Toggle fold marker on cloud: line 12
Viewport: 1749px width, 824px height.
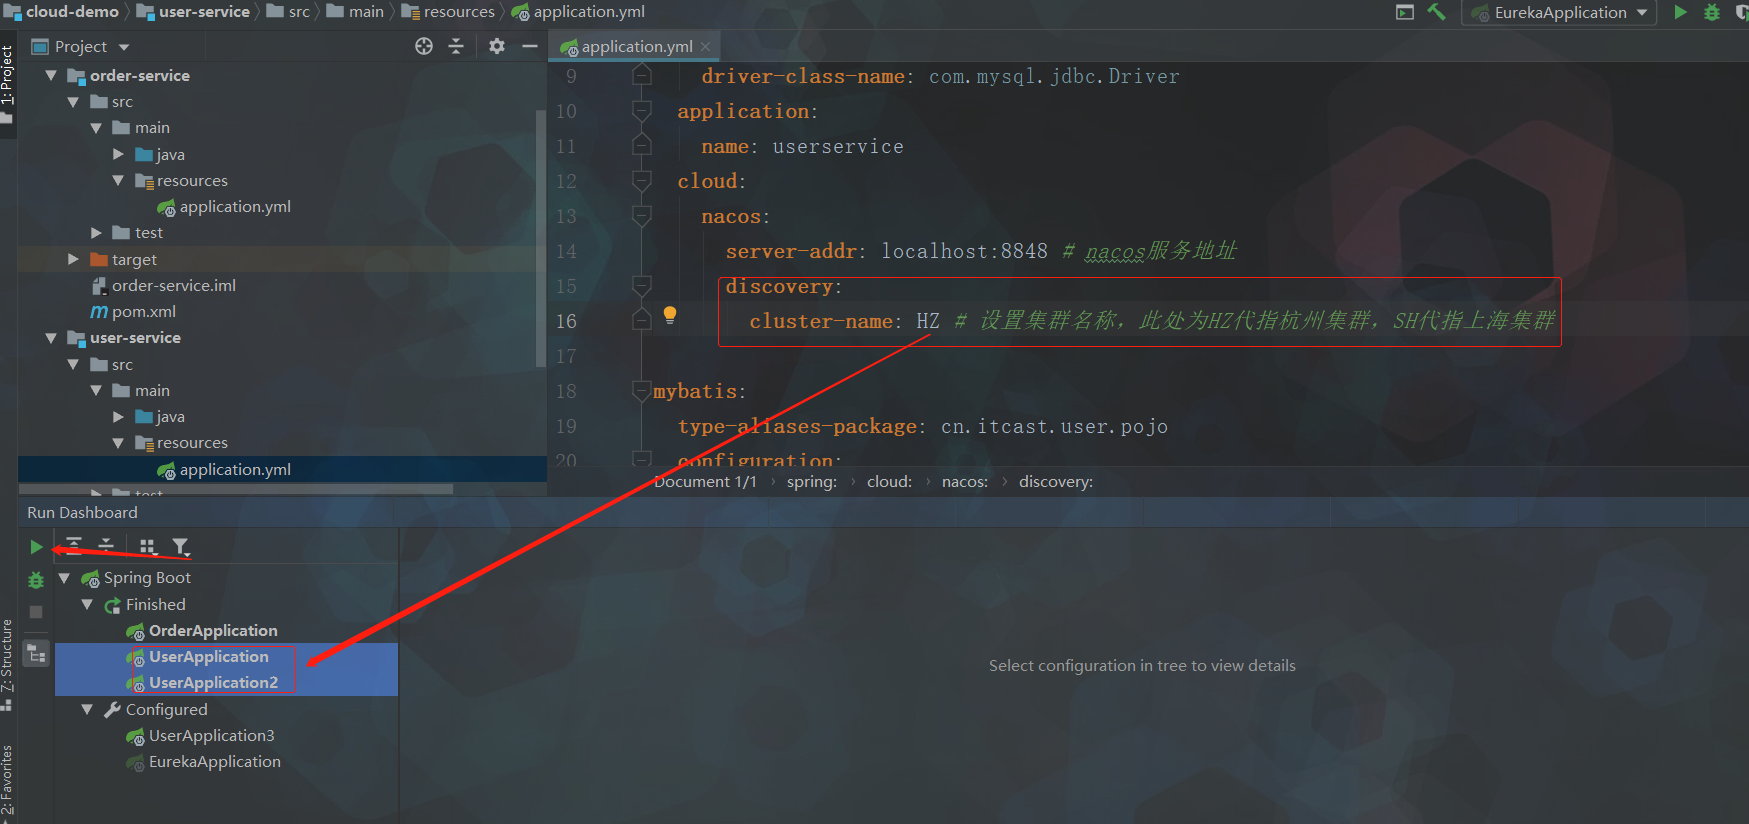(642, 181)
